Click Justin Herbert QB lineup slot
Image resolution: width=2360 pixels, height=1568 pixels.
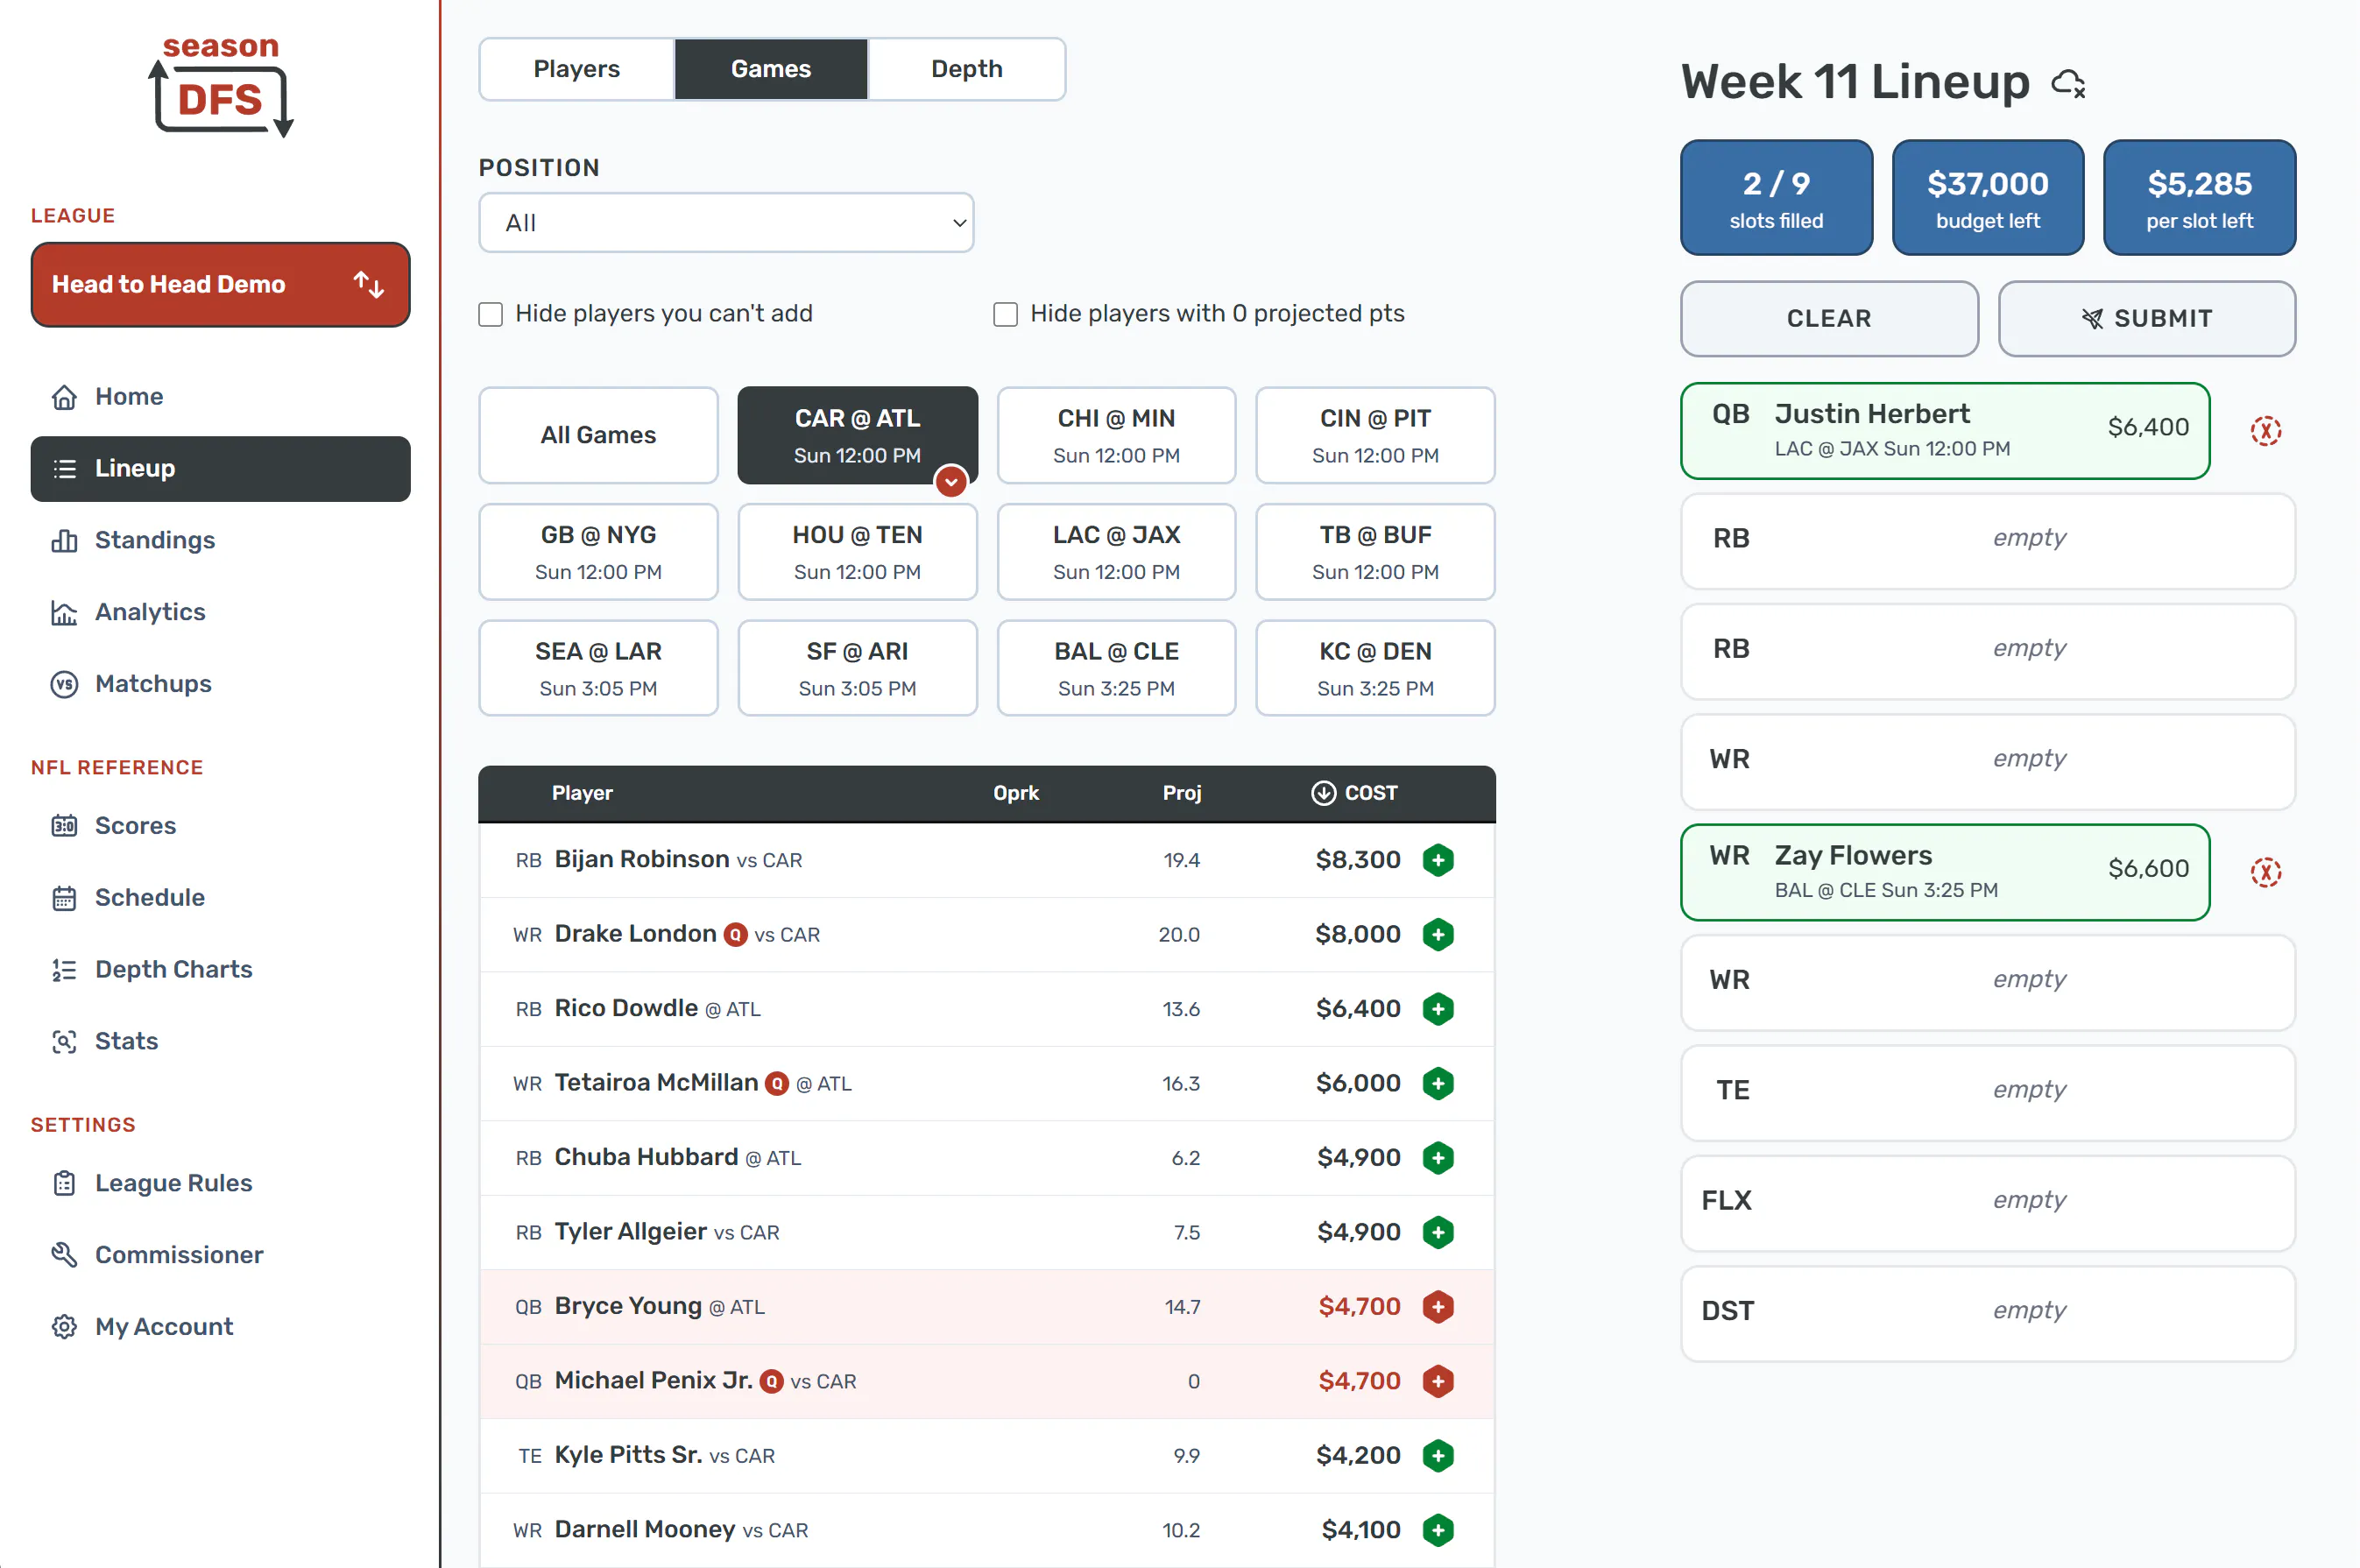(1945, 431)
